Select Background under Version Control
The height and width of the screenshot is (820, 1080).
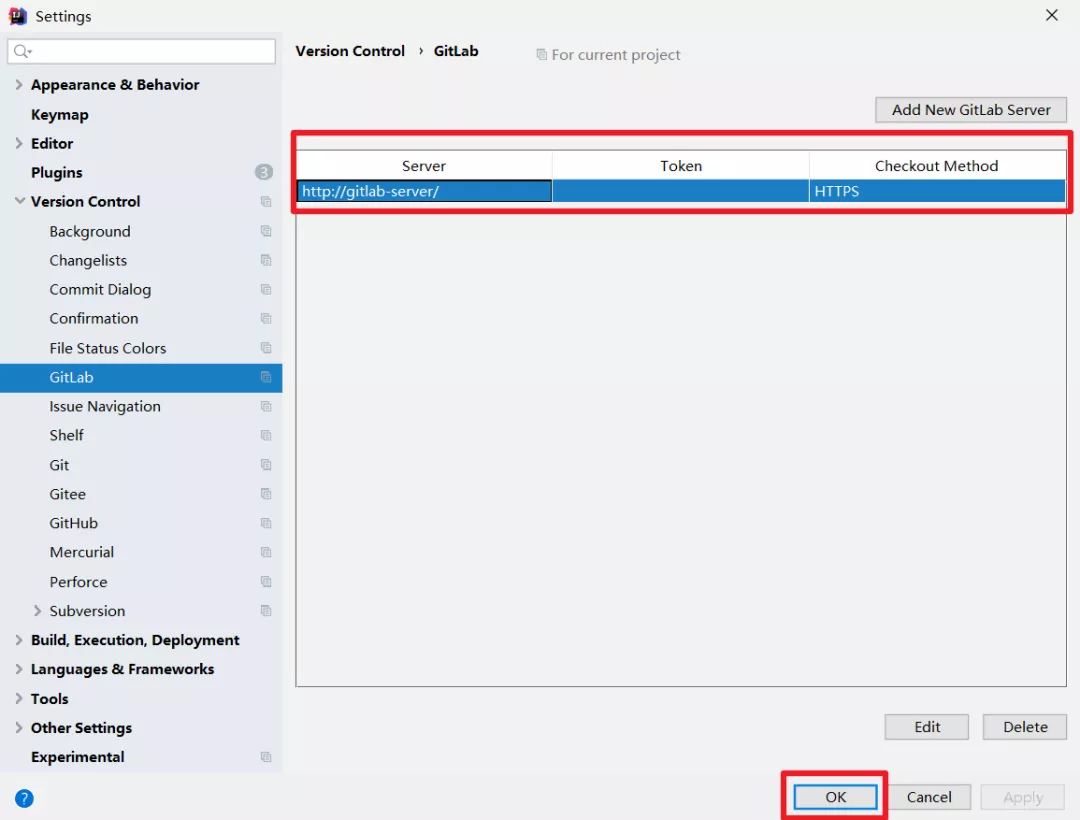pyautogui.click(x=90, y=231)
